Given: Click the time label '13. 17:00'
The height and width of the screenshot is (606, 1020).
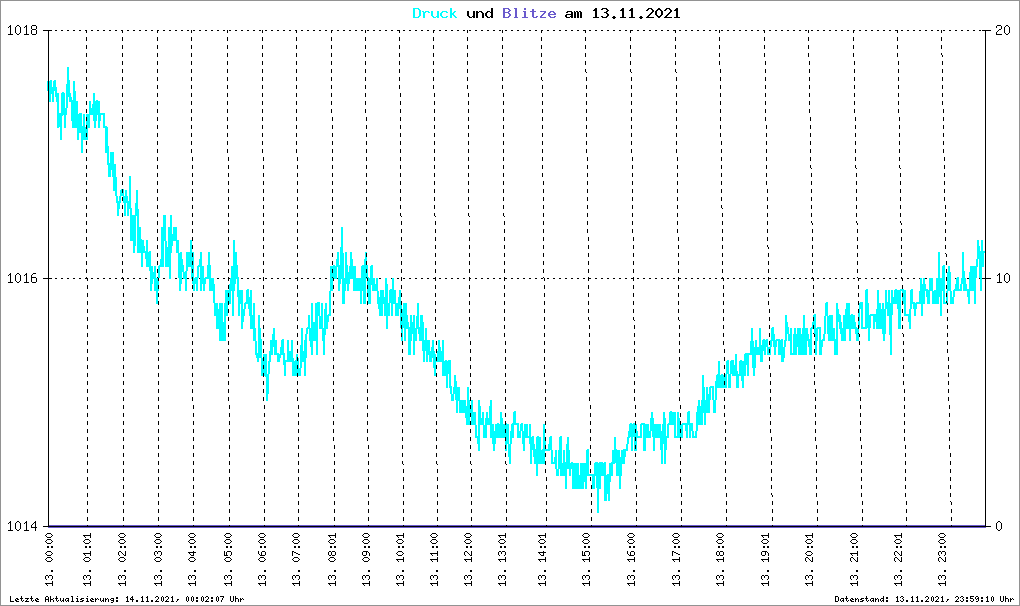Looking at the screenshot, I should (x=677, y=559).
